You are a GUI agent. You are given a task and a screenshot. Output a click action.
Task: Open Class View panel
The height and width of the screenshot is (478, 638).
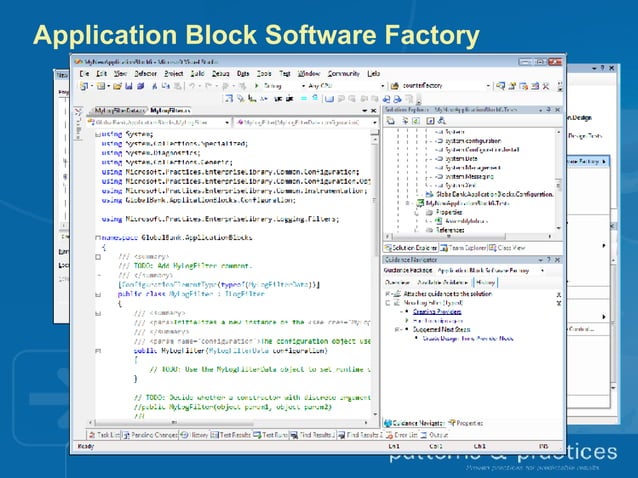pos(509,247)
